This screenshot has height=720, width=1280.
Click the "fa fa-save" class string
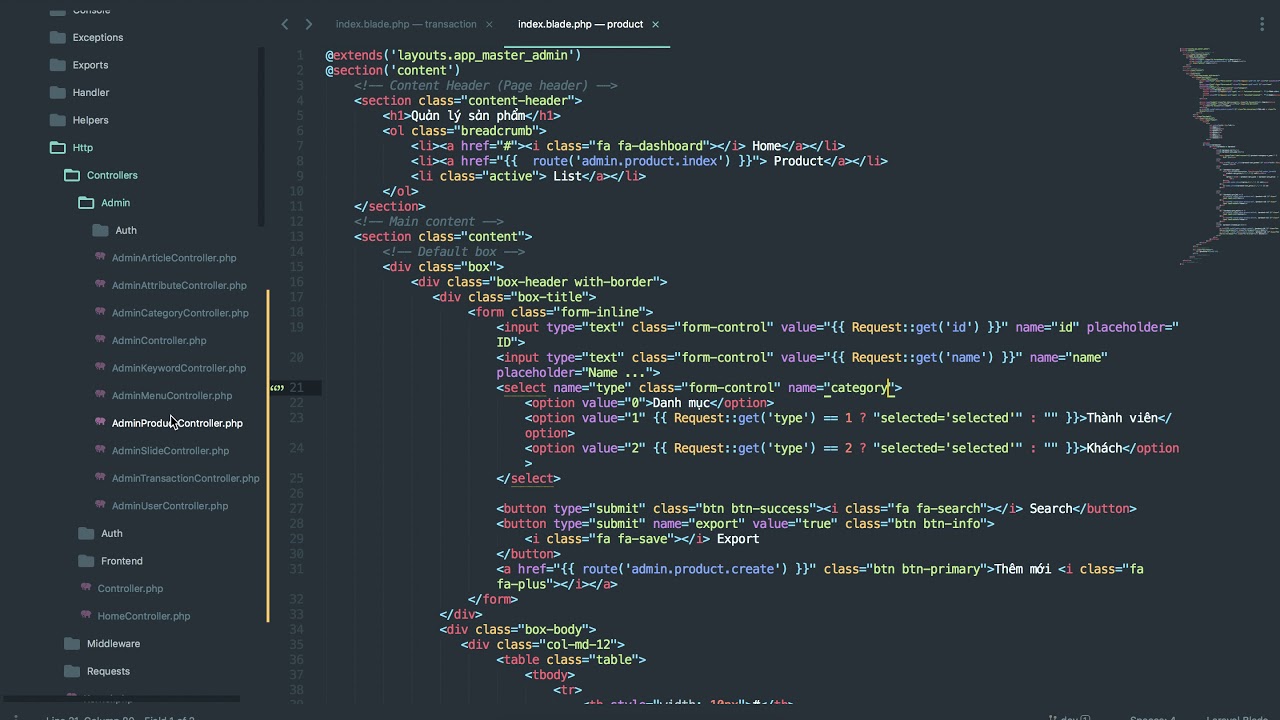(x=632, y=539)
